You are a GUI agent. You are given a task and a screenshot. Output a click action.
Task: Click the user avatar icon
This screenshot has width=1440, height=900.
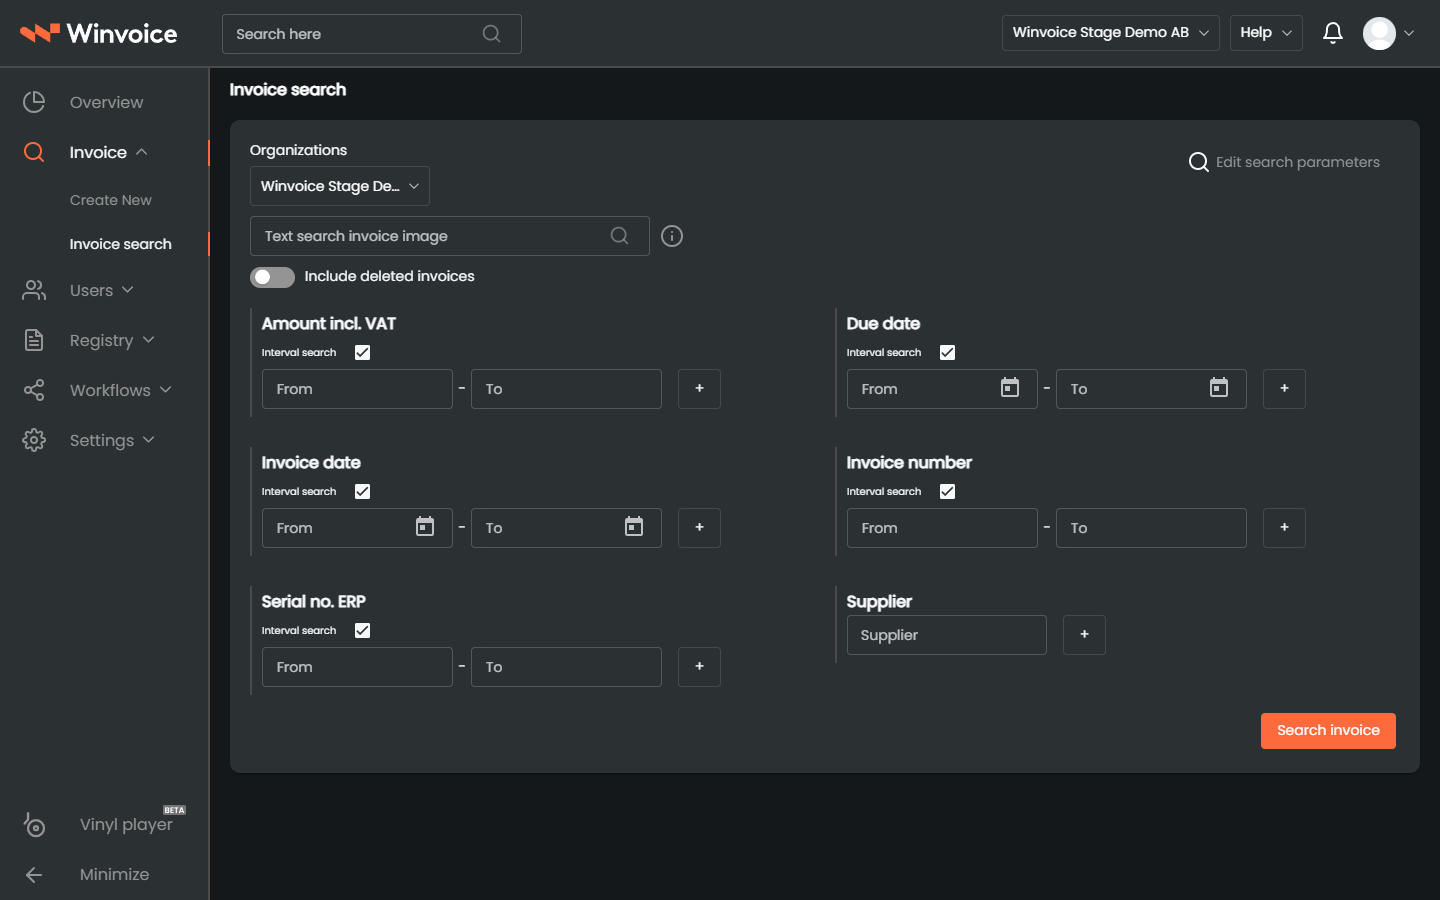point(1379,33)
